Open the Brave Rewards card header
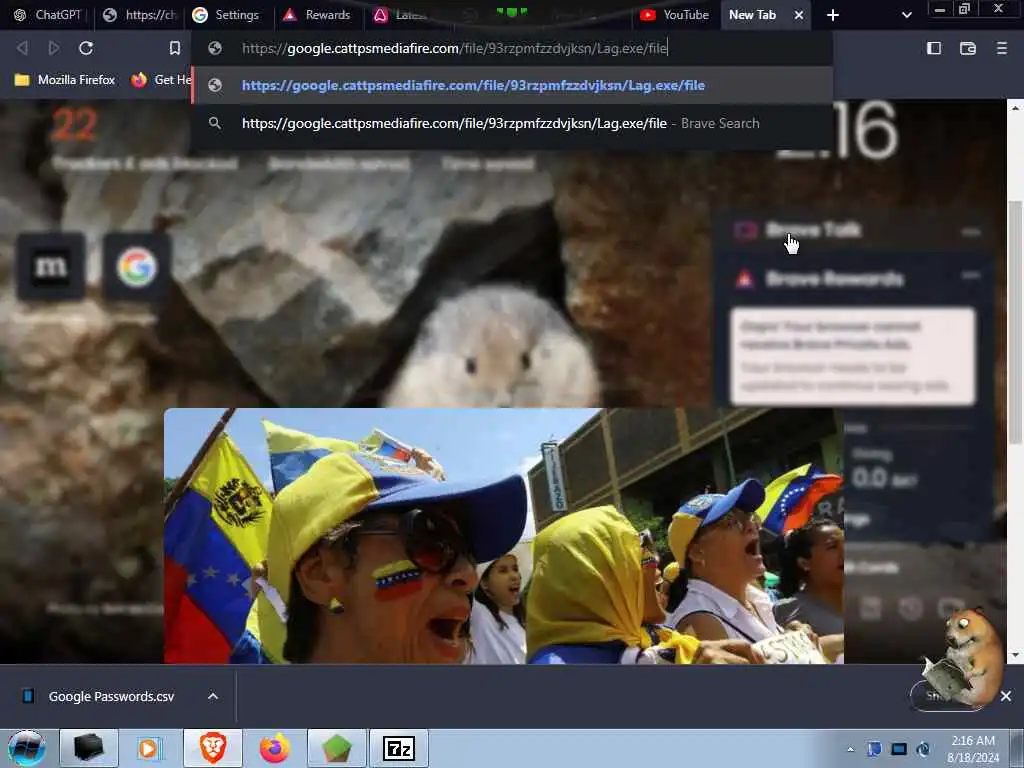The height and width of the screenshot is (768, 1024). 834,280
